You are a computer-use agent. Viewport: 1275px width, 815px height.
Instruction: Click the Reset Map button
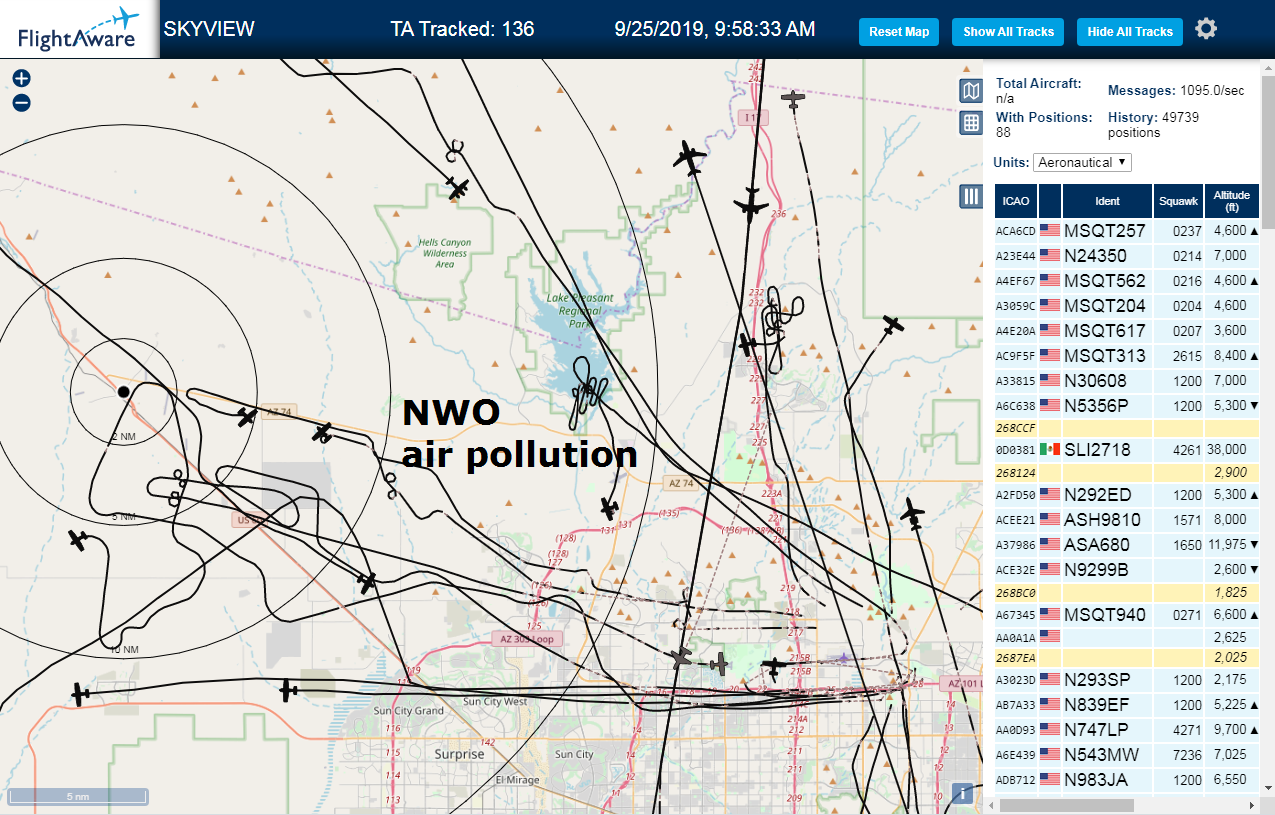899,32
